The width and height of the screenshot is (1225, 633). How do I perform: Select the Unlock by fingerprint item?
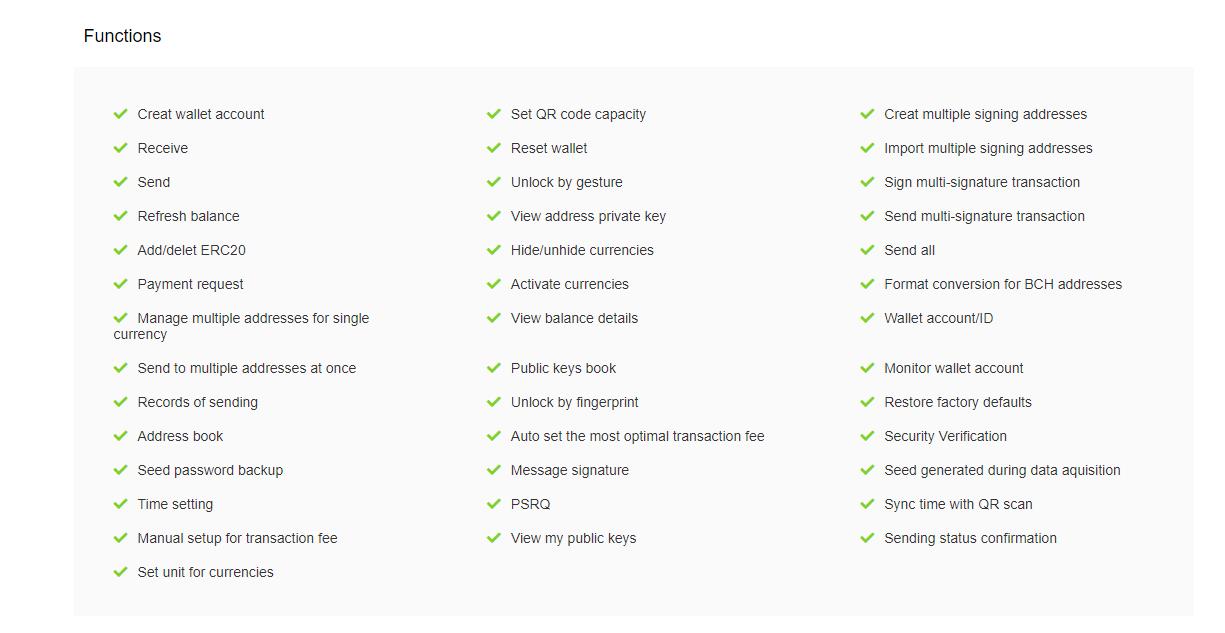pyautogui.click(x=574, y=402)
